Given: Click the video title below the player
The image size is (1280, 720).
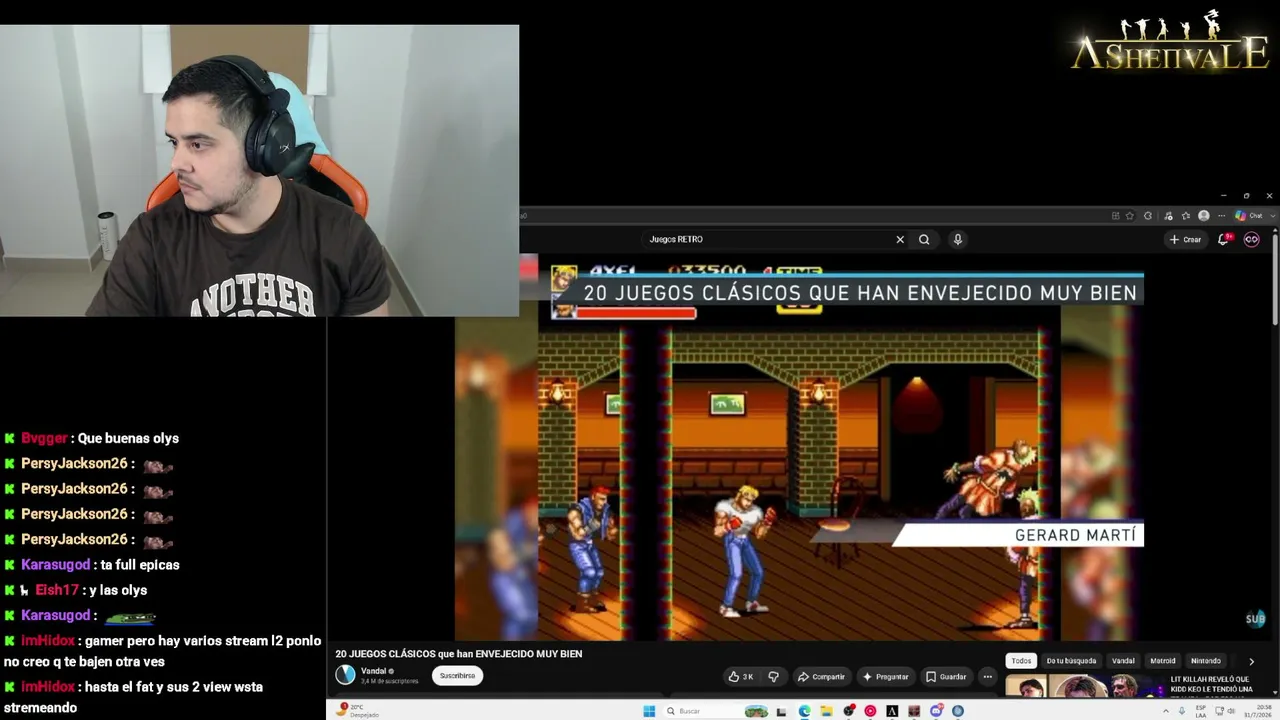Looking at the screenshot, I should pos(459,654).
